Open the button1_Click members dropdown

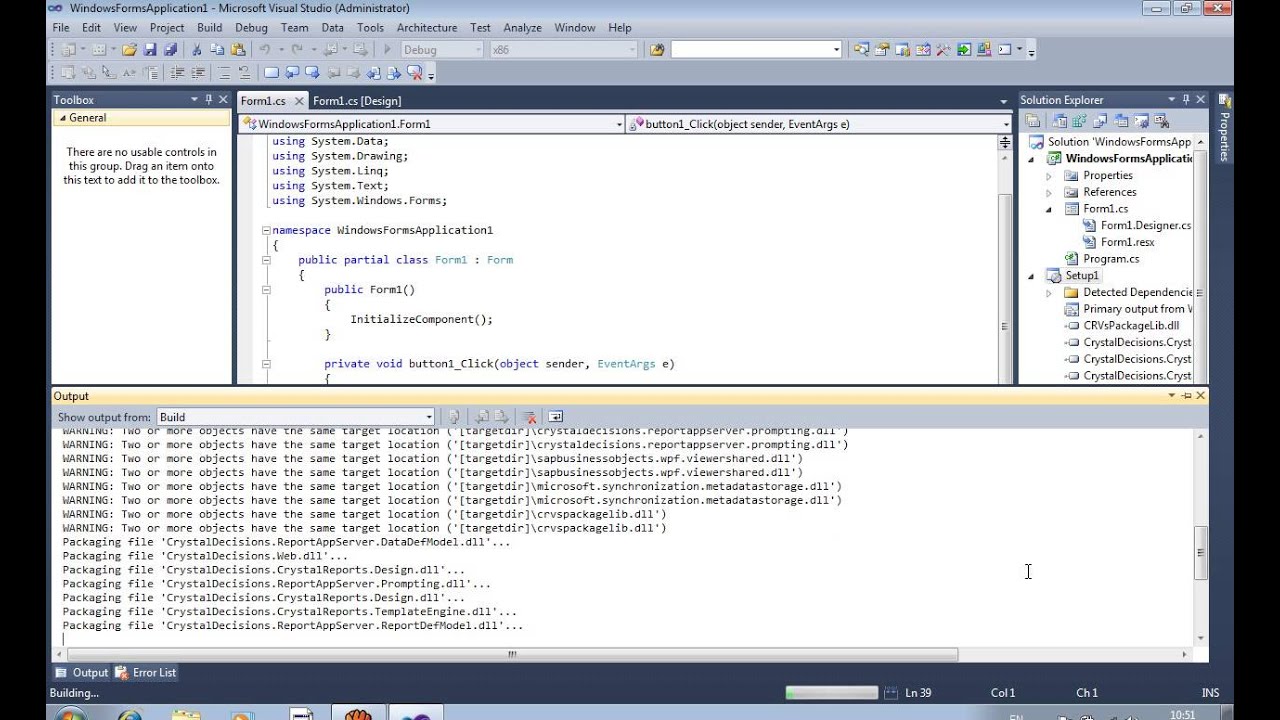click(x=1006, y=124)
